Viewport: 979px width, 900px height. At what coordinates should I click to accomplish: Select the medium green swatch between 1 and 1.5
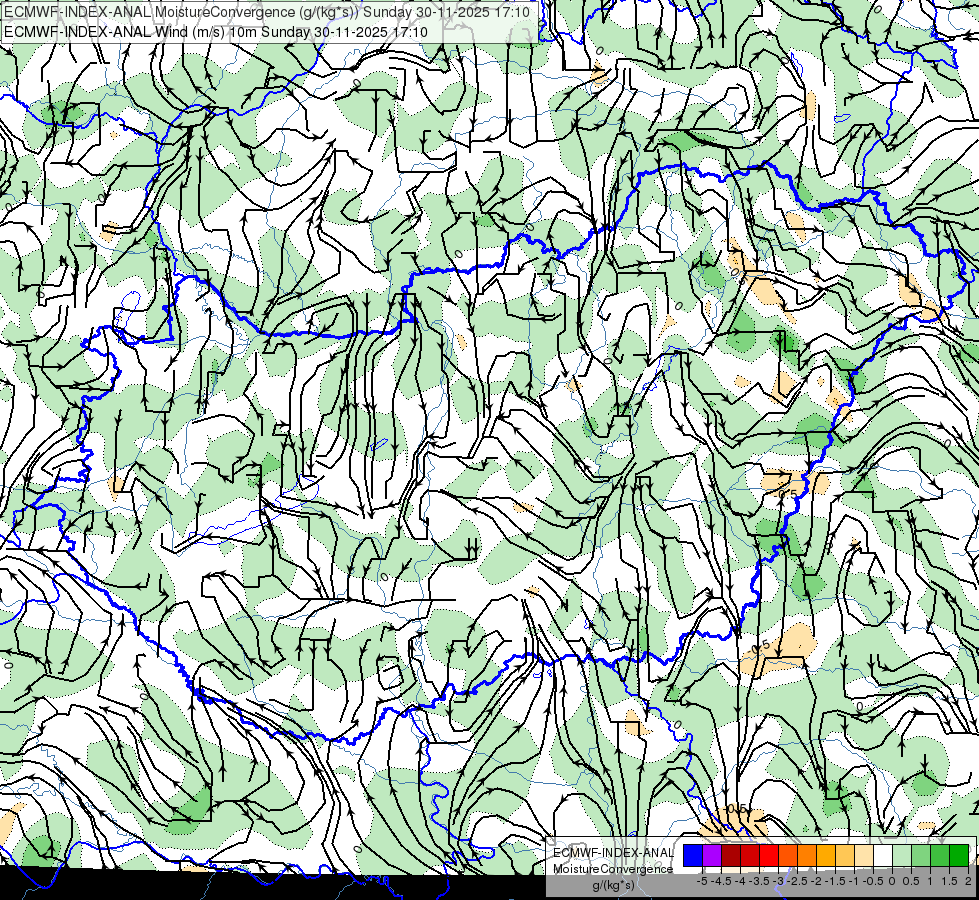[x=940, y=856]
